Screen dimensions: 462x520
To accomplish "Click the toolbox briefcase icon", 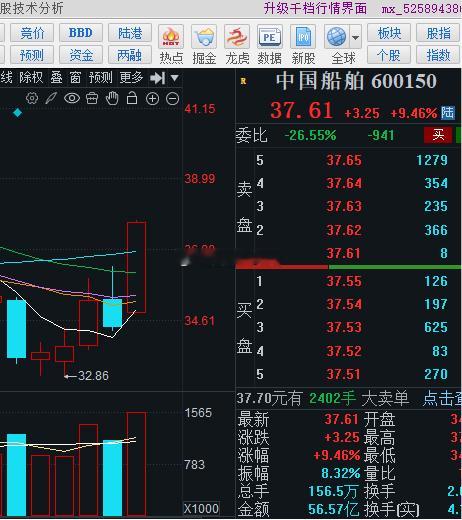I will [x=92, y=98].
